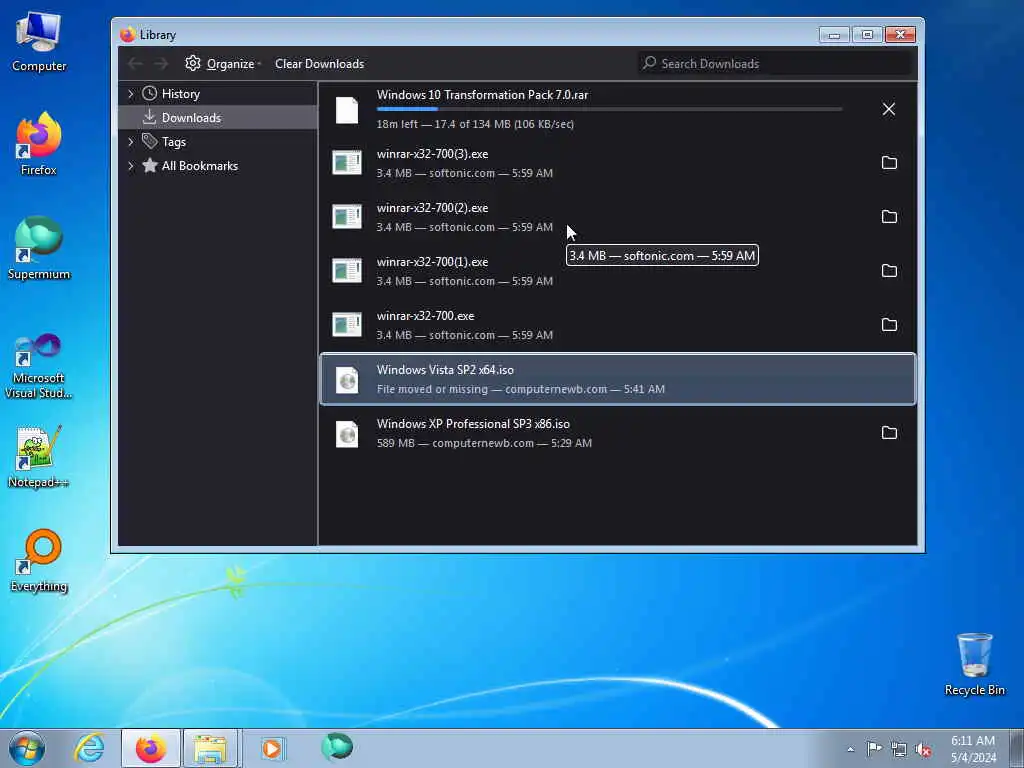Focus the Search Downloads field

pyautogui.click(x=775, y=63)
